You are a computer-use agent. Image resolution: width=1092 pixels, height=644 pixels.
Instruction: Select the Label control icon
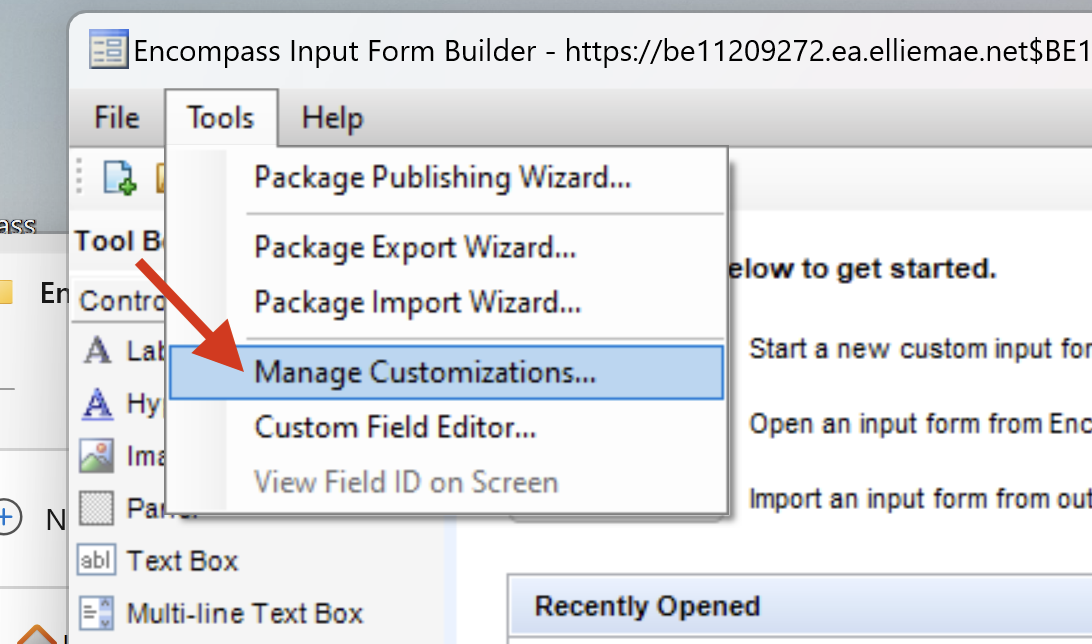(x=97, y=351)
